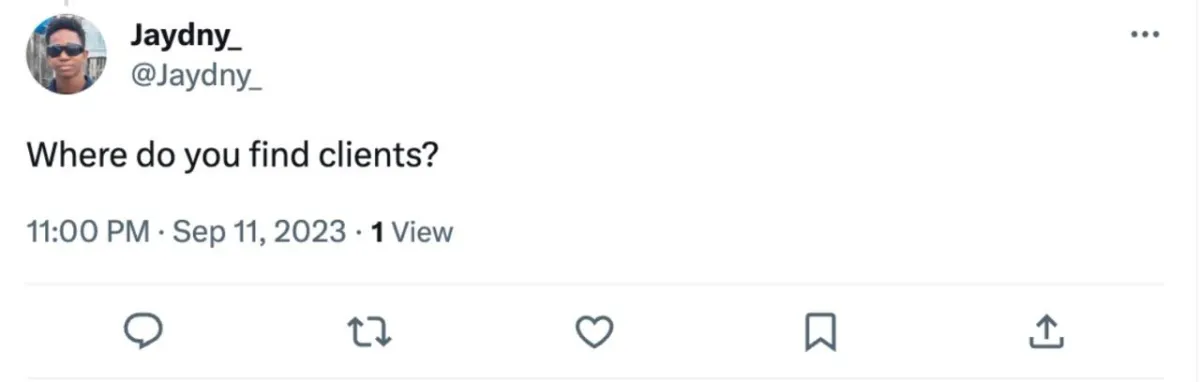
Task: Reply to the tweet via speech bubble icon
Action: 148,330
